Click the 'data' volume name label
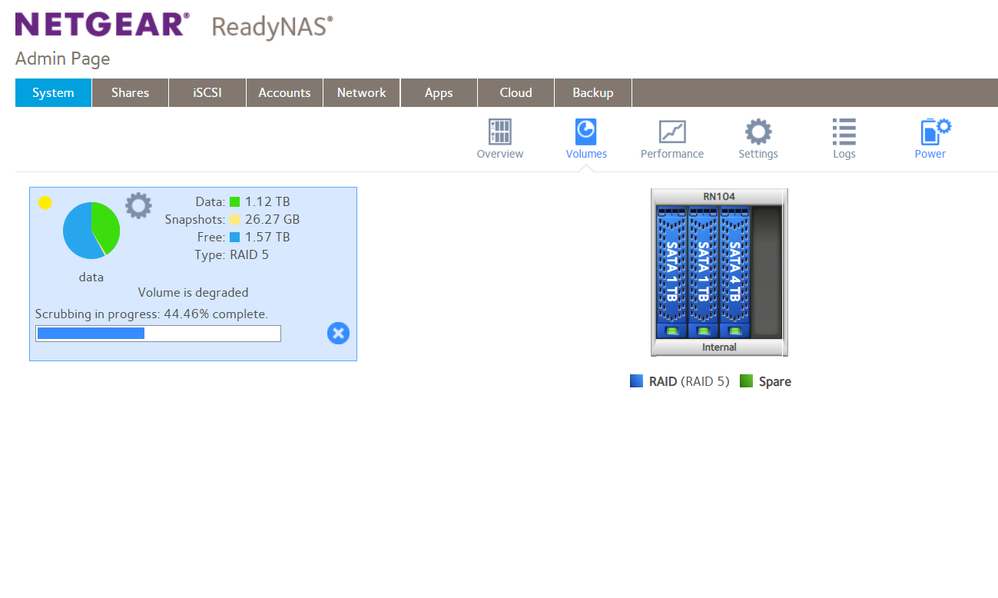Viewport: 998px width, 598px height. 91,277
